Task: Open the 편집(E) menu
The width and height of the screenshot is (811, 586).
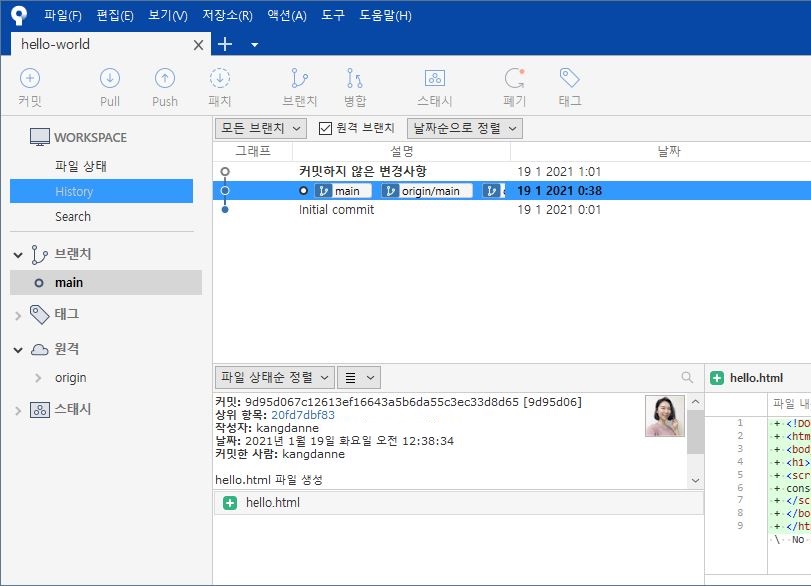Action: tap(115, 16)
